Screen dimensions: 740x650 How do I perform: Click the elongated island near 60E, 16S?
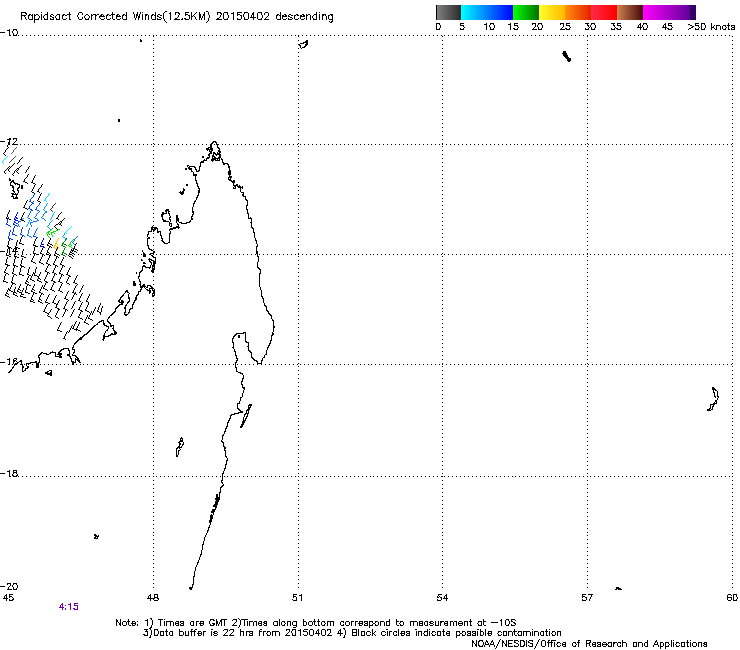[x=713, y=399]
